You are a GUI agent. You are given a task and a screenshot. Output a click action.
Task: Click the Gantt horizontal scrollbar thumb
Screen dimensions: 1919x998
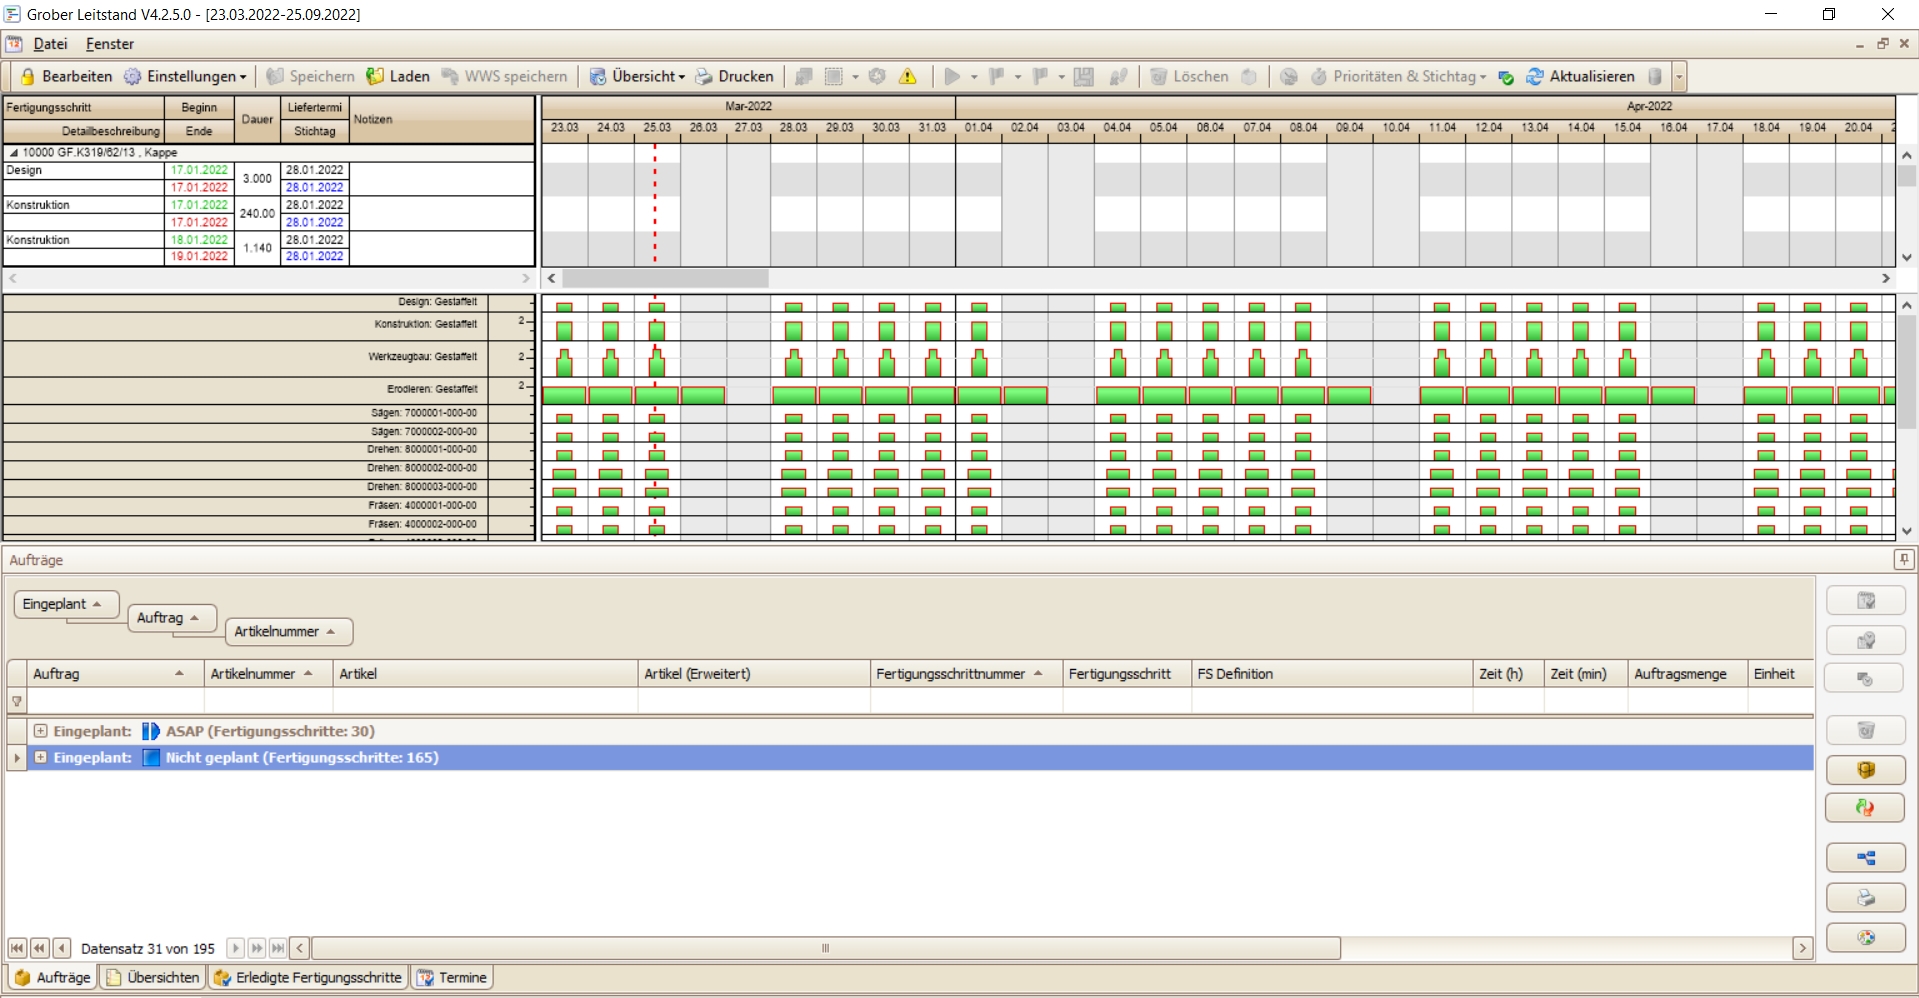[x=665, y=279]
